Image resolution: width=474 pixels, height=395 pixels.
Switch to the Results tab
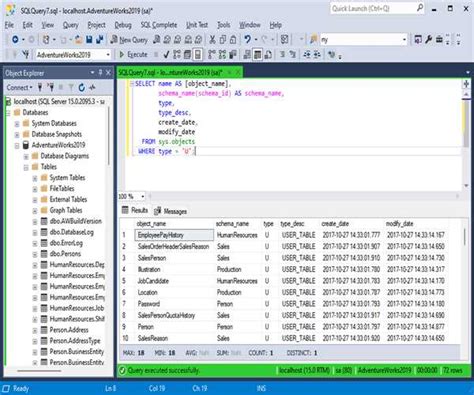pos(135,210)
